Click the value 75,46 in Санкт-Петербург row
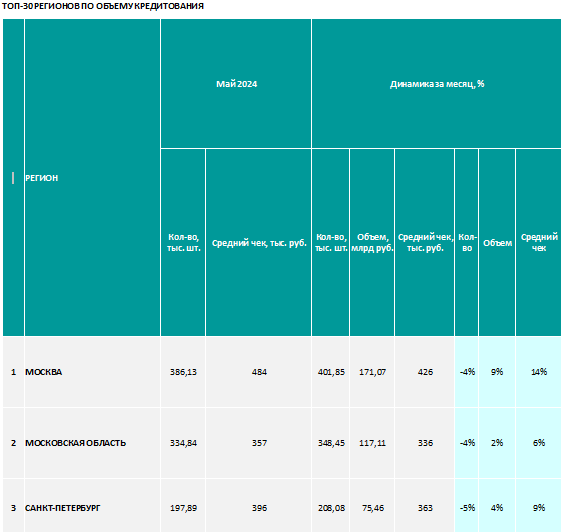The image size is (561, 532). point(373,508)
